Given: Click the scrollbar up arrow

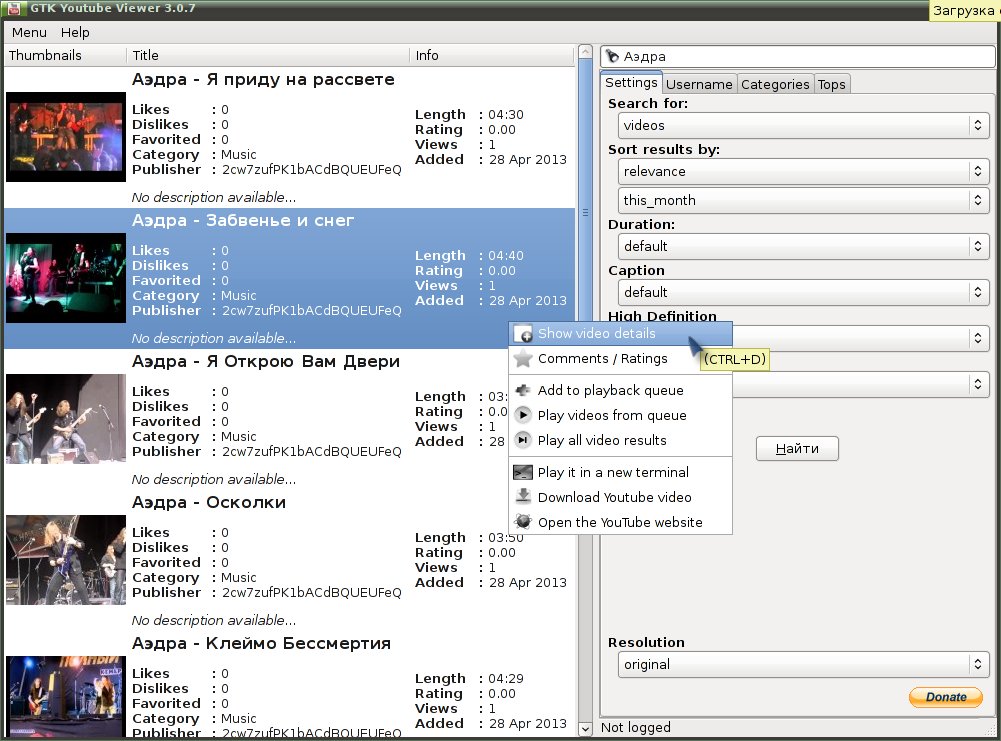Looking at the screenshot, I should coord(585,52).
